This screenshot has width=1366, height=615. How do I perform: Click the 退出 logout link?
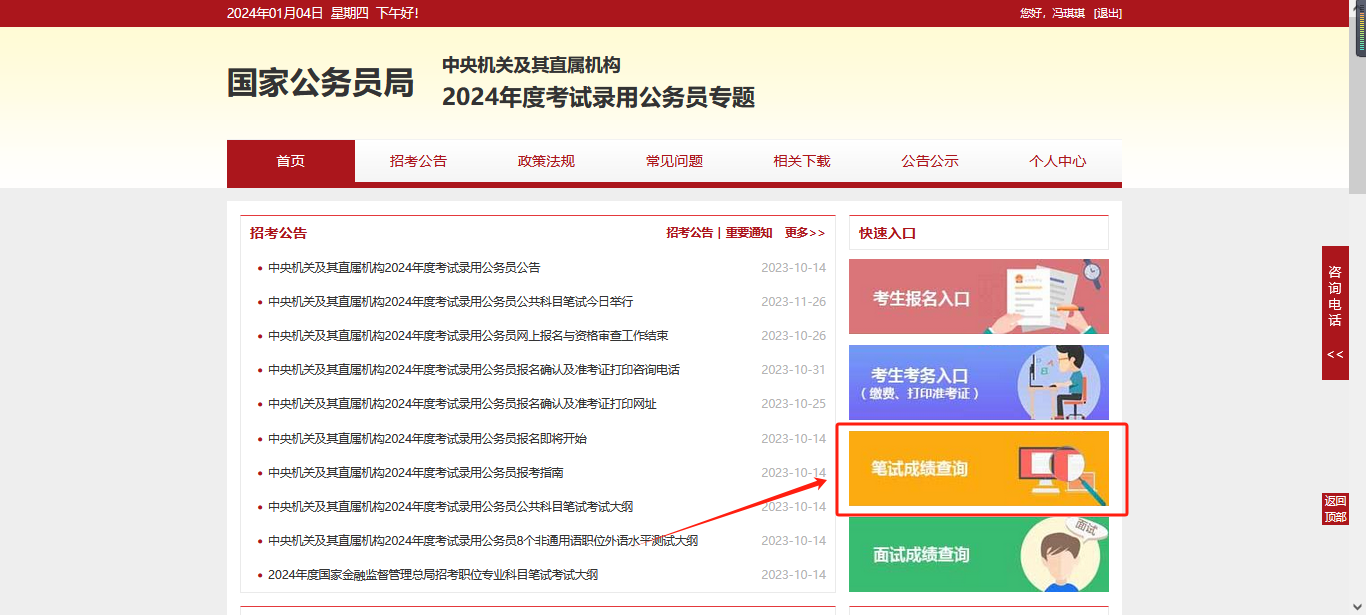coord(1108,13)
